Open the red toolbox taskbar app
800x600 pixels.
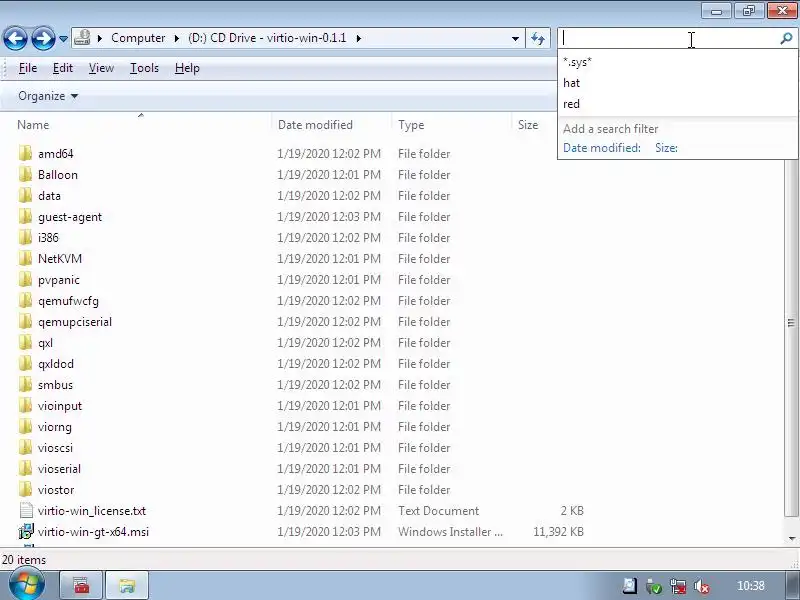(x=82, y=585)
